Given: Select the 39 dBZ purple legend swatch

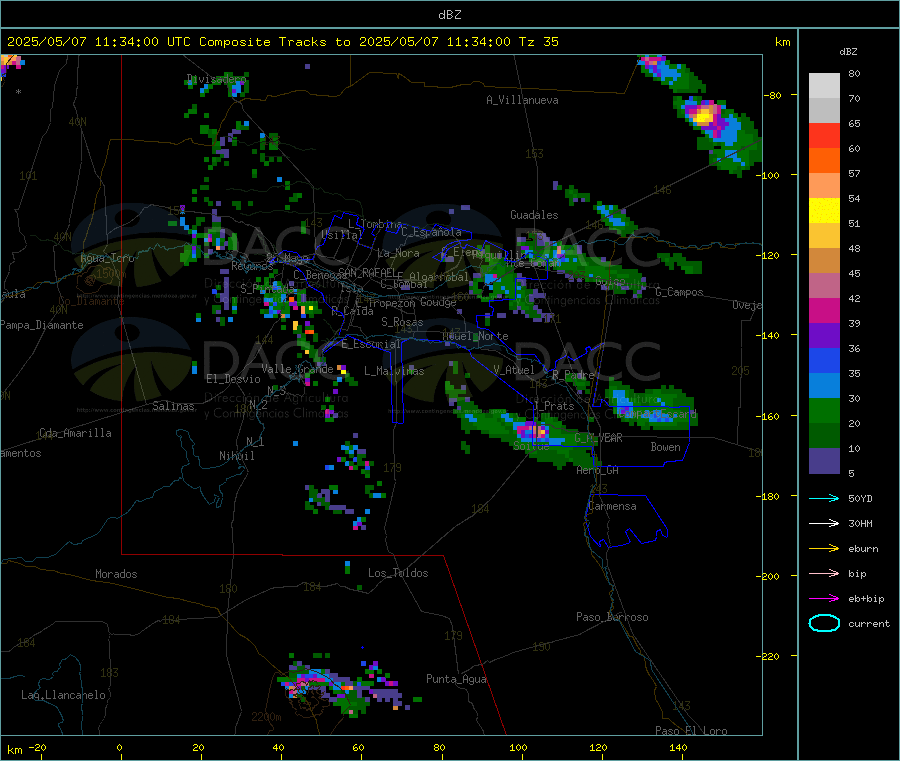Looking at the screenshot, I should click(824, 336).
